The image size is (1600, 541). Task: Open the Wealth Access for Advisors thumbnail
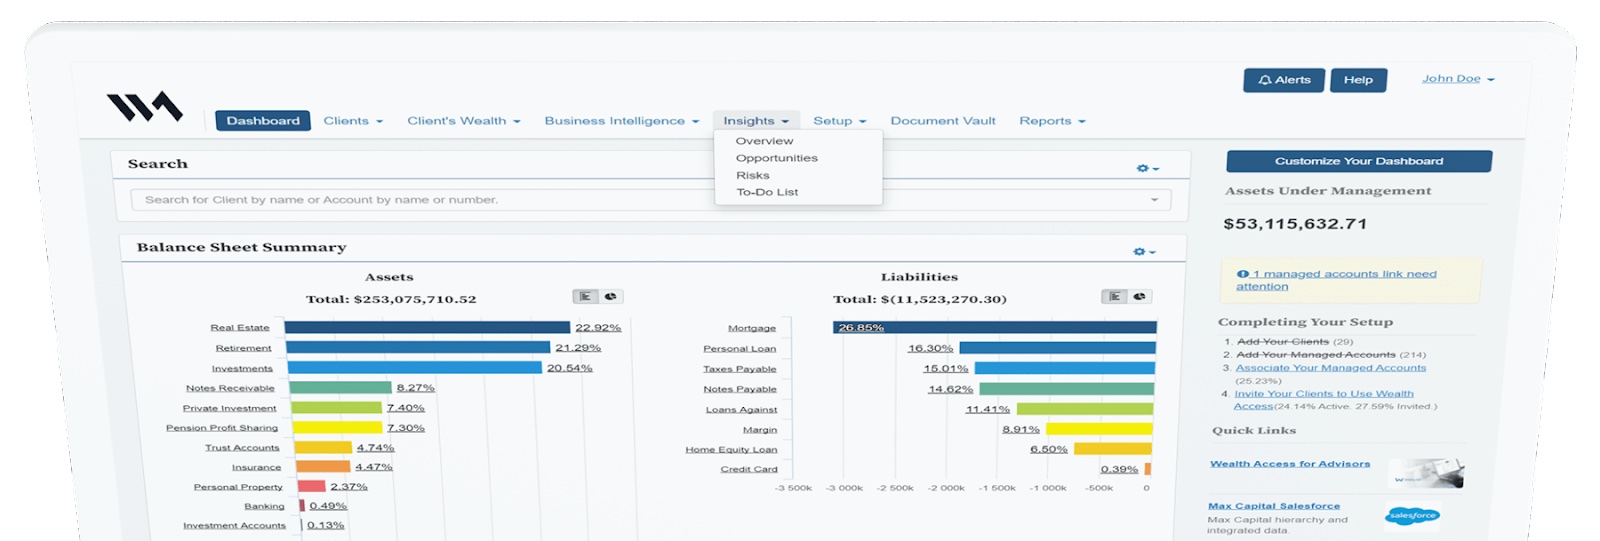1427,473
